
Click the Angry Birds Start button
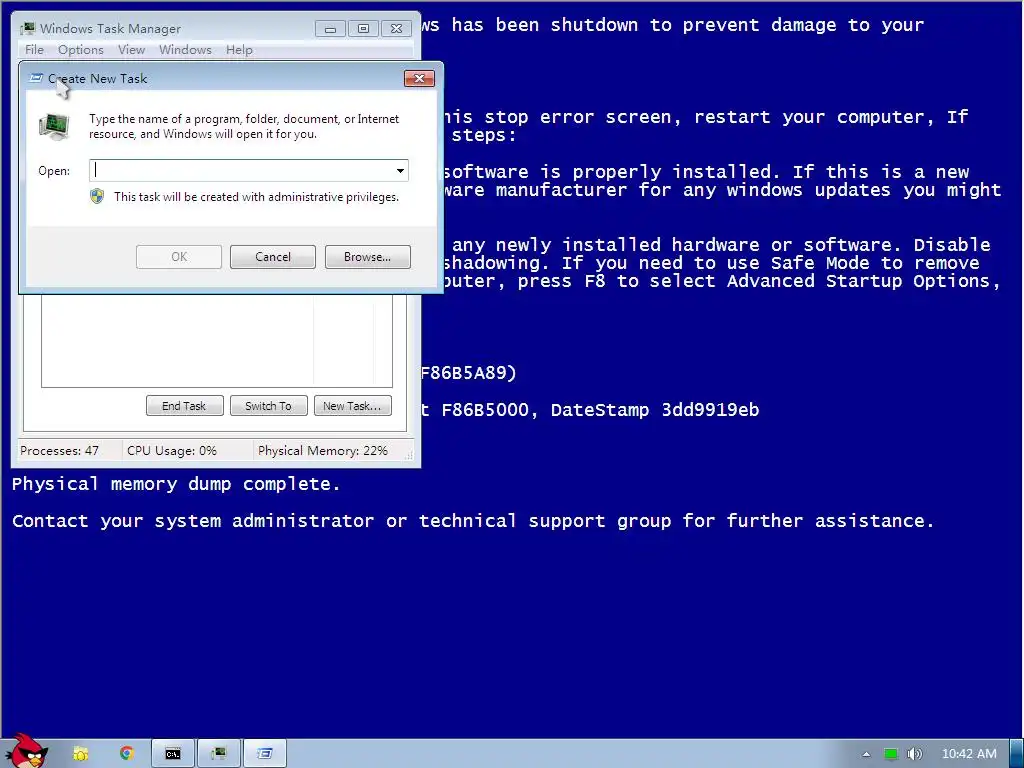coord(26,750)
